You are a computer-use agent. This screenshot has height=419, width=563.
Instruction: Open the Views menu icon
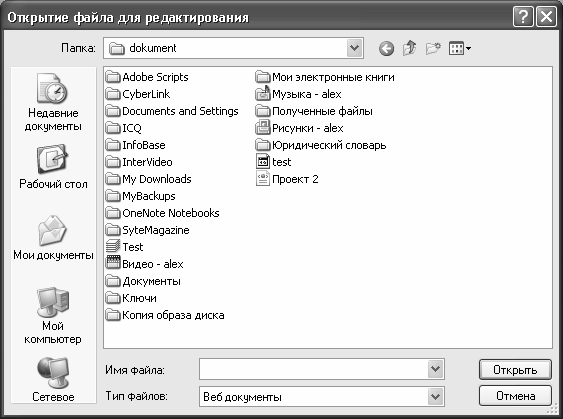(x=460, y=48)
